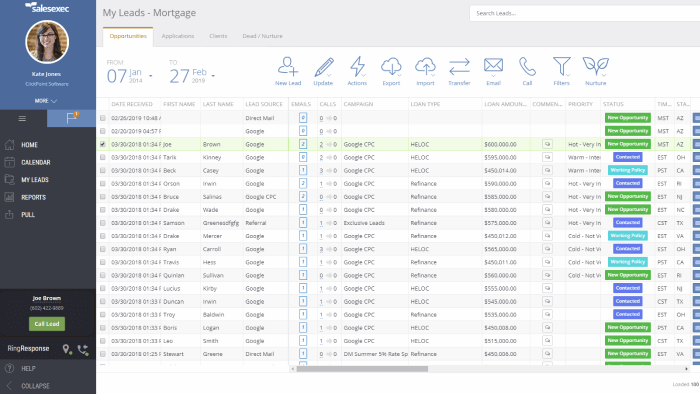Switch to the Dead / Nurture tab
The image size is (700, 394).
pos(262,36)
